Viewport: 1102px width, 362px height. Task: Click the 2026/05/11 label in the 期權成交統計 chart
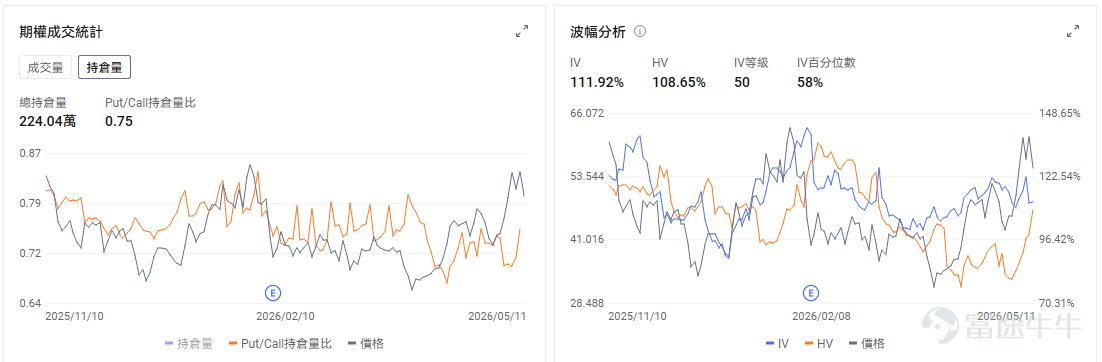[498, 316]
